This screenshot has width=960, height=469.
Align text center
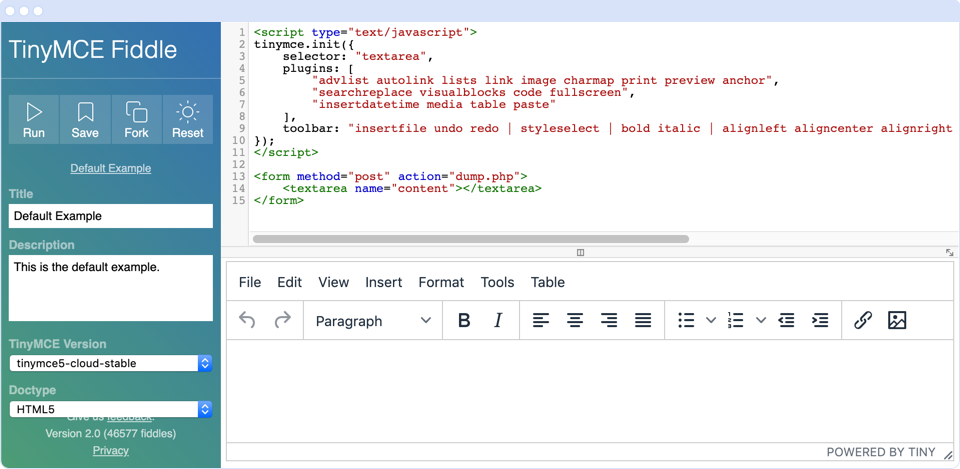click(x=574, y=320)
